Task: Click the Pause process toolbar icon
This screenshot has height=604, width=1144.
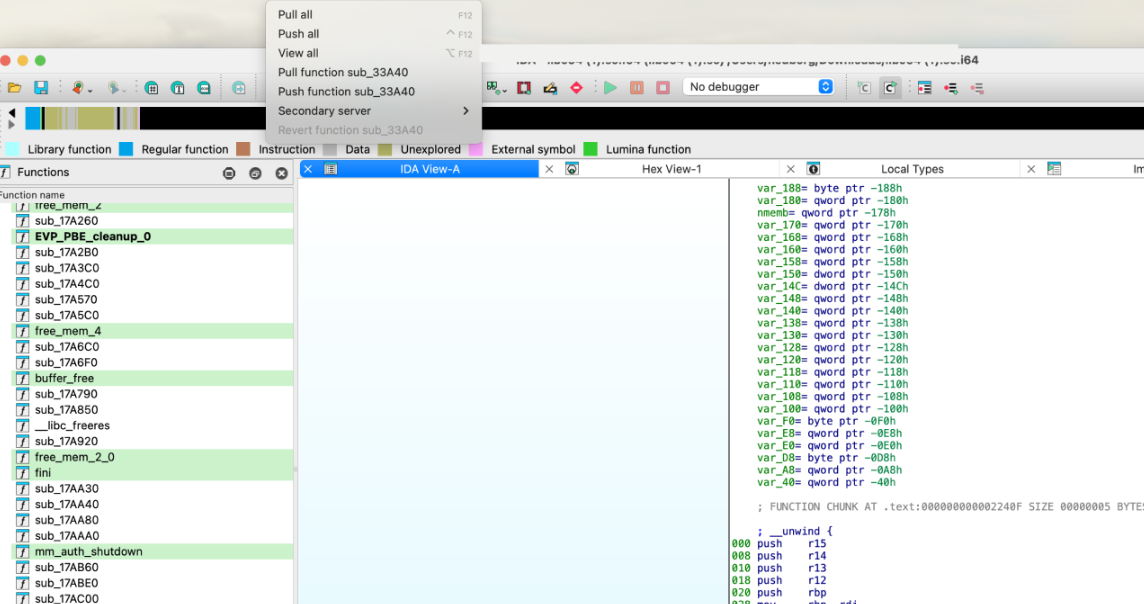Action: 636,88
